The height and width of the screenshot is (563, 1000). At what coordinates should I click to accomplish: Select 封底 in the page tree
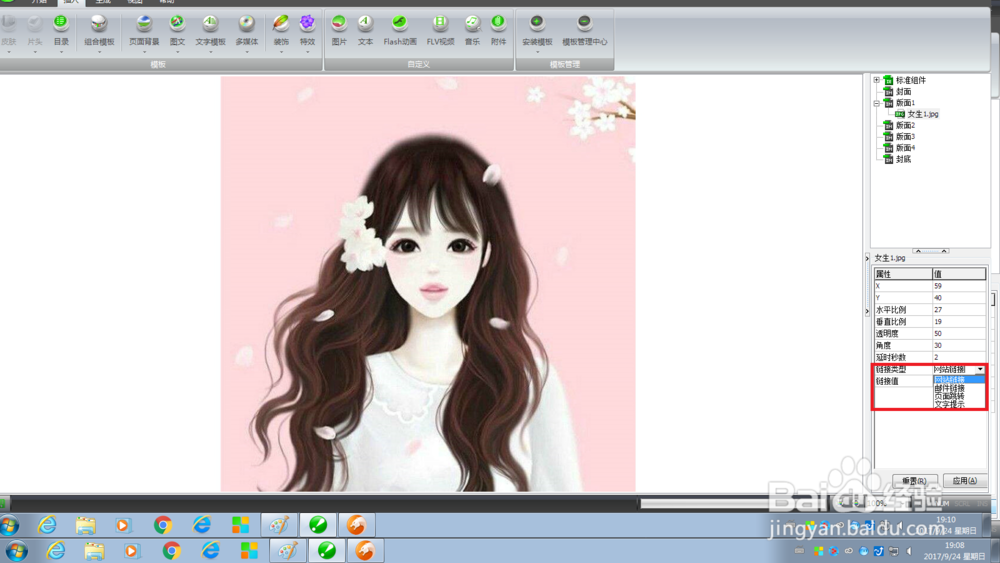pyautogui.click(x=903, y=159)
